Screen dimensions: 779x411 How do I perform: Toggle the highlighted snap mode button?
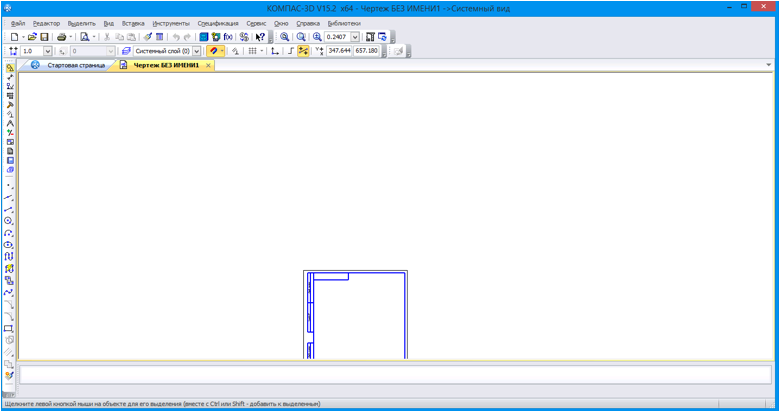pos(303,51)
